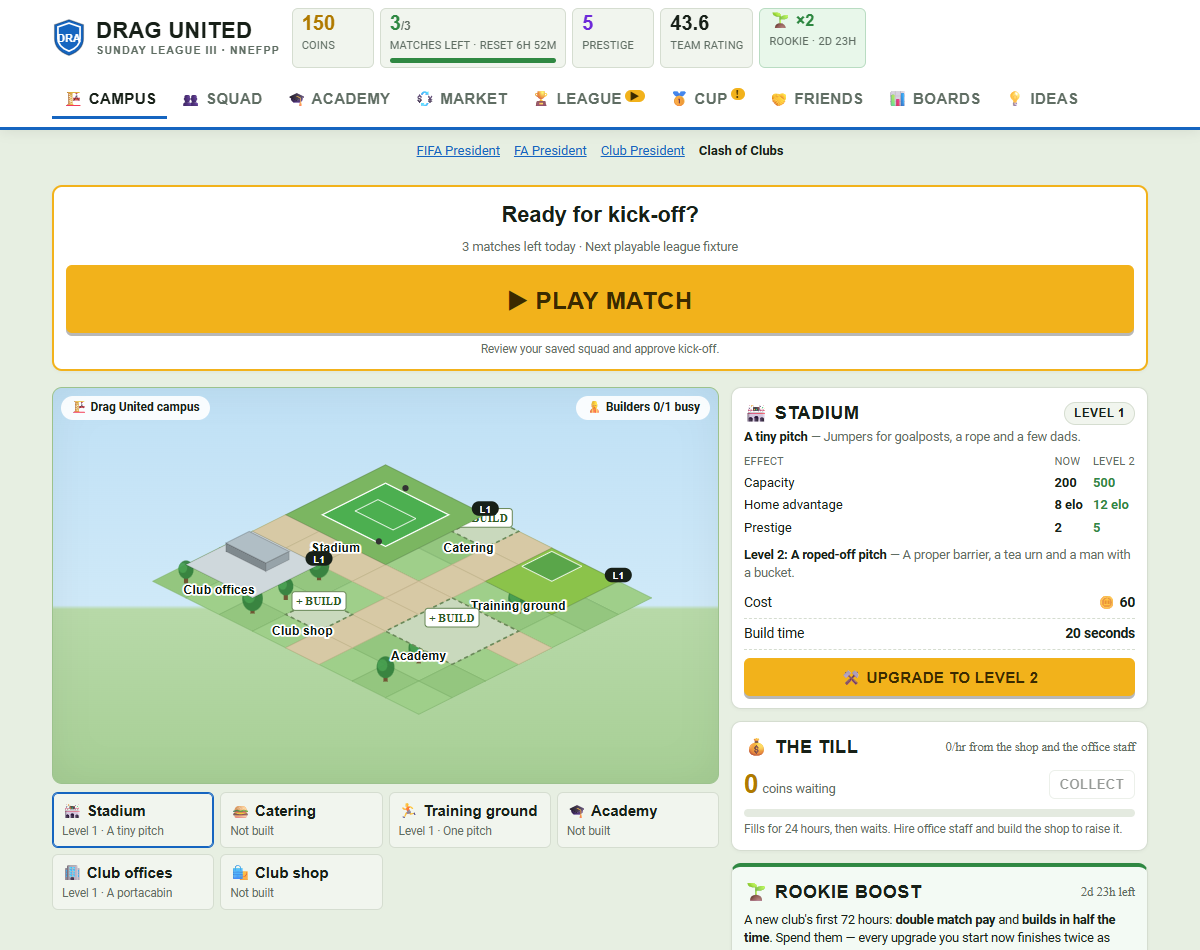Open the Campus tab
The width and height of the screenshot is (1200, 950).
point(110,99)
